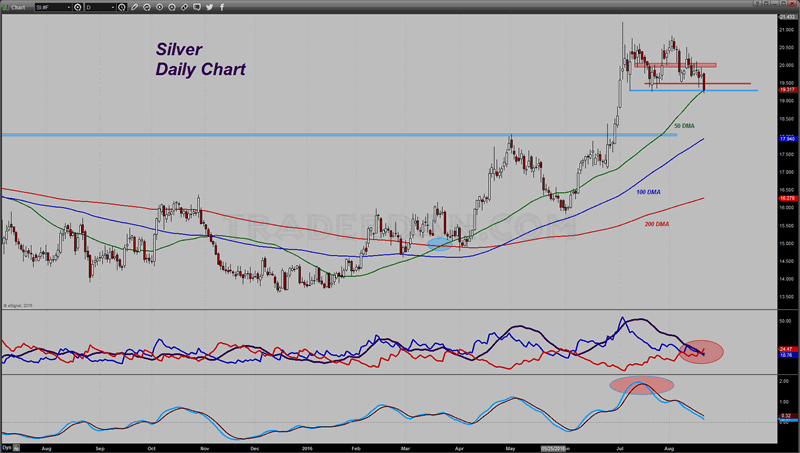Click the 19.317 current price tag
The height and width of the screenshot is (453, 800).
[x=787, y=89]
